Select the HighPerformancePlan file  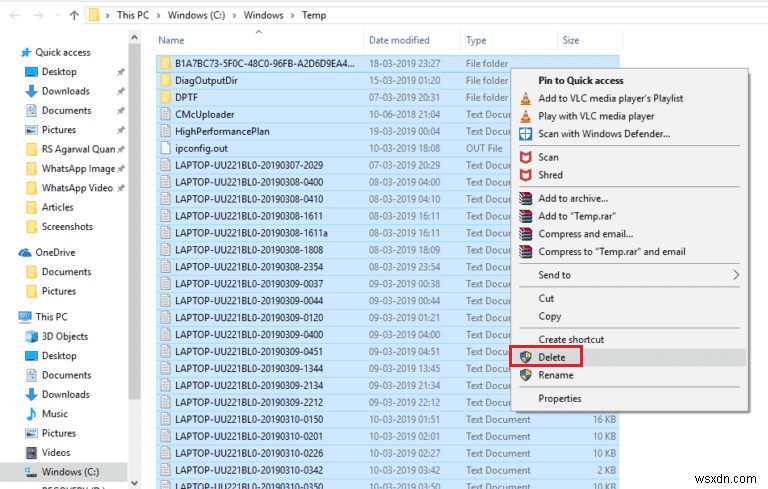click(x=222, y=131)
